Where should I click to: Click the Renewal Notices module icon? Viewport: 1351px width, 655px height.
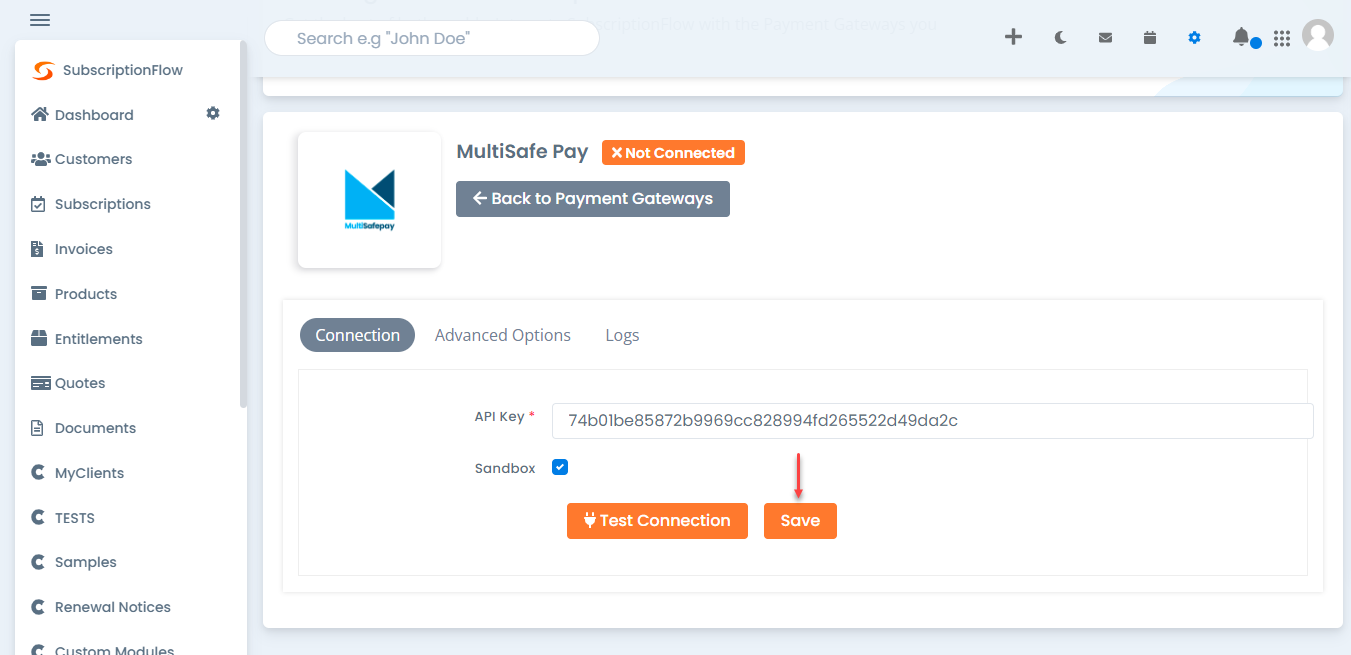(38, 607)
